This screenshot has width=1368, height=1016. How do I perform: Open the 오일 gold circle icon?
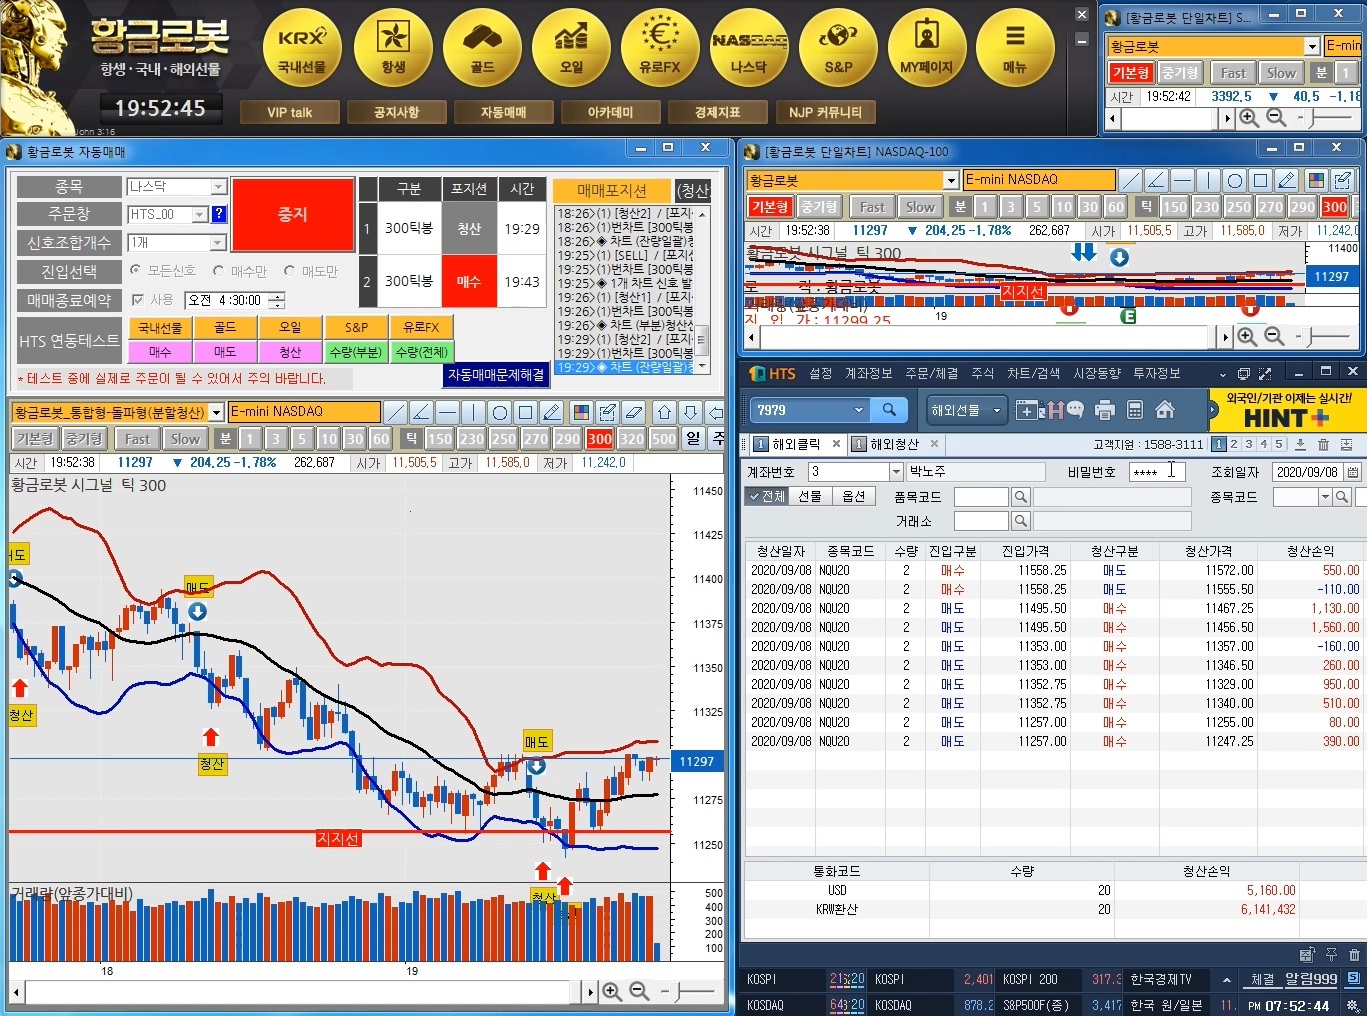pos(571,46)
